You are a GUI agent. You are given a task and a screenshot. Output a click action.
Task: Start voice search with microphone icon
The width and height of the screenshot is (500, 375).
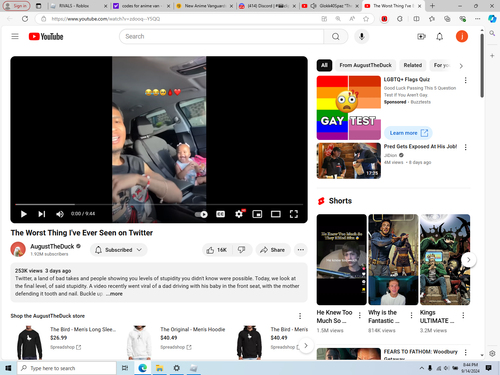point(362,36)
